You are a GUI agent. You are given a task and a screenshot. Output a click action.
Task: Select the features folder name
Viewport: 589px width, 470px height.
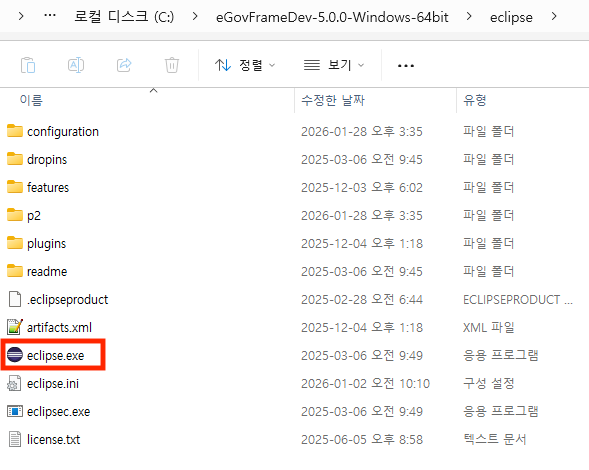tap(48, 187)
